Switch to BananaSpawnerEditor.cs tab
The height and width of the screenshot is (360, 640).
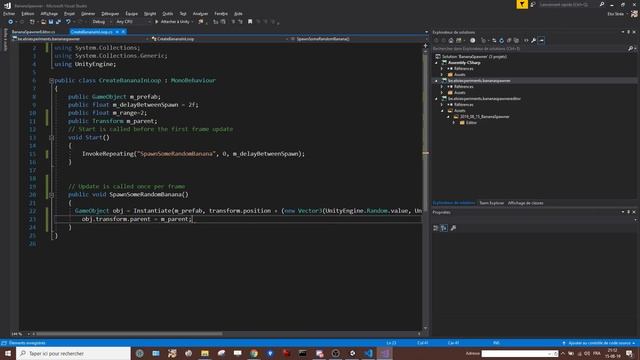34,32
